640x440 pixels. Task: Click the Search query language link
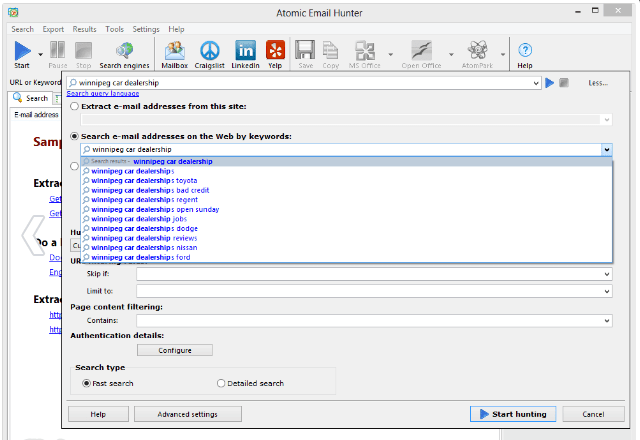(103, 93)
